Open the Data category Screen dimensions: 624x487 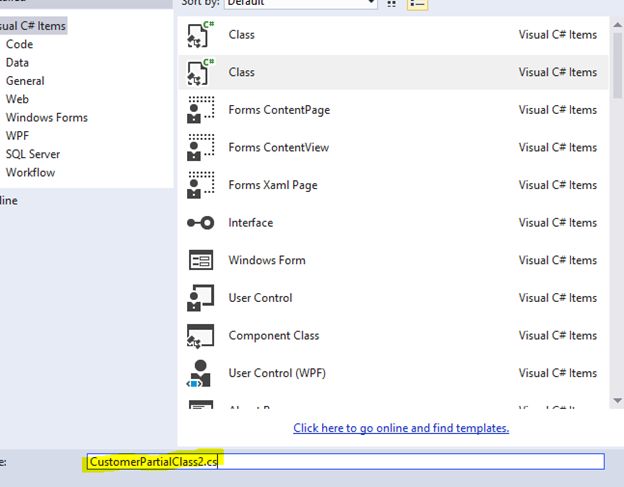tap(17, 62)
